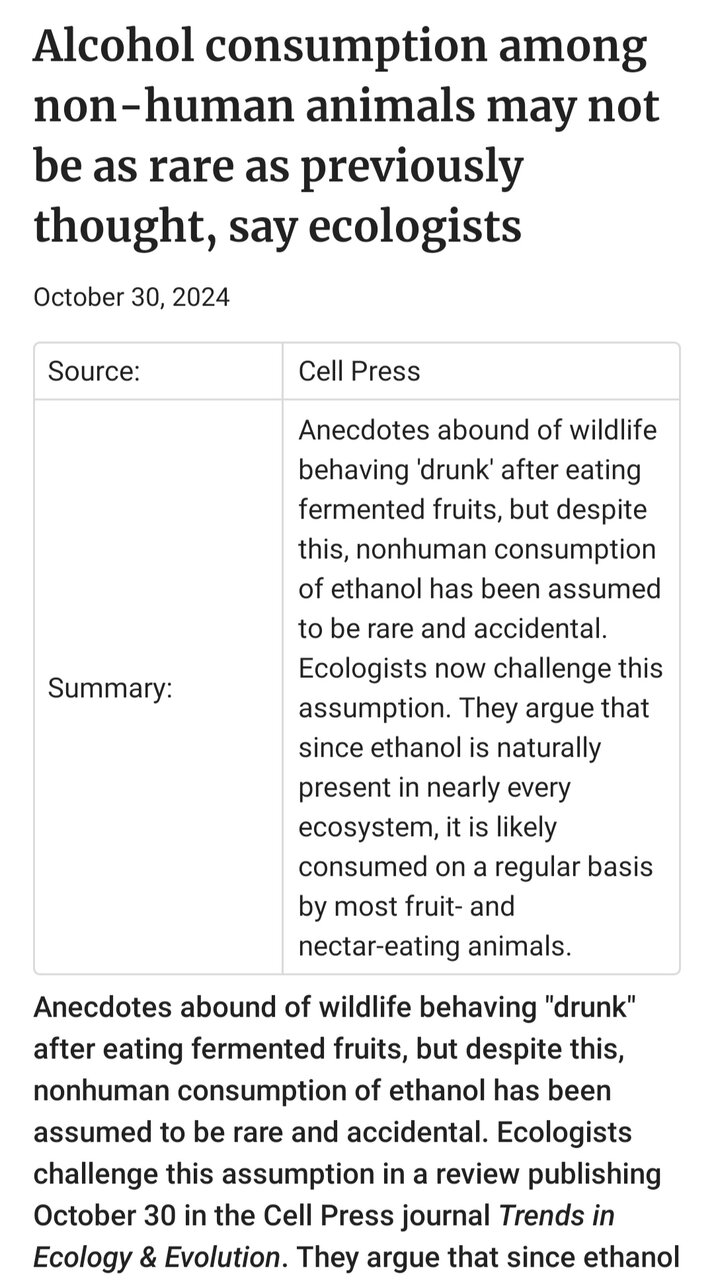Click "Ecologists now challenge this" in the summary
714x1280 pixels.
point(480,668)
